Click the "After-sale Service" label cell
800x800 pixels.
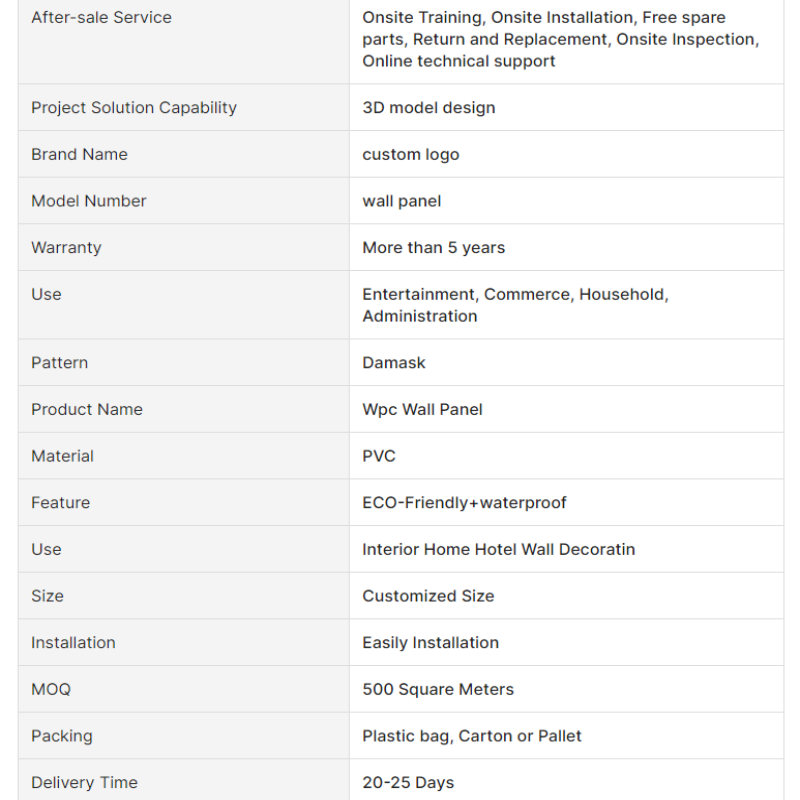(101, 17)
